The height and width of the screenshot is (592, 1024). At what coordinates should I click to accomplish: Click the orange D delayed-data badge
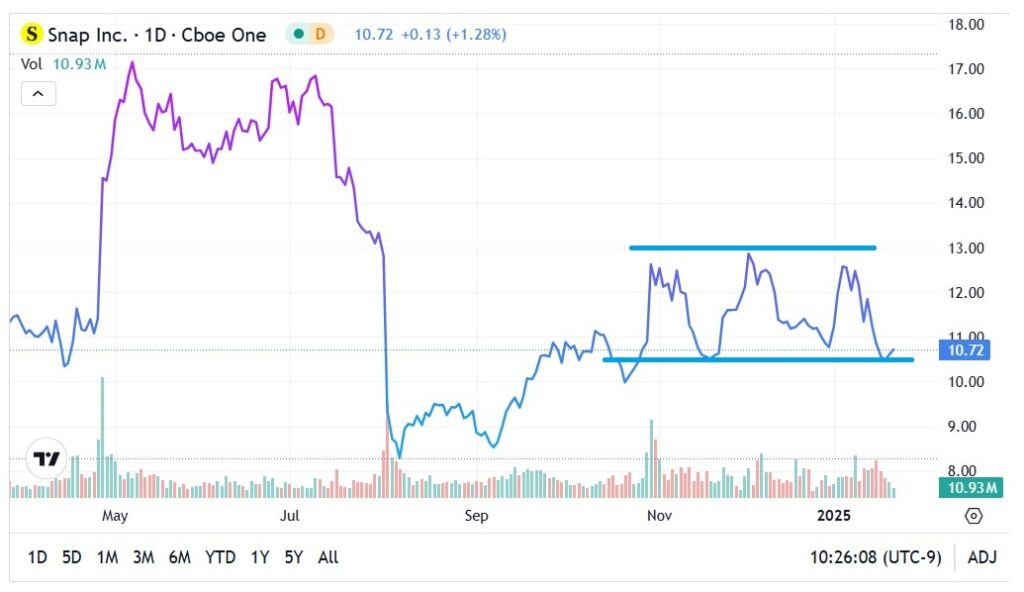(x=320, y=34)
